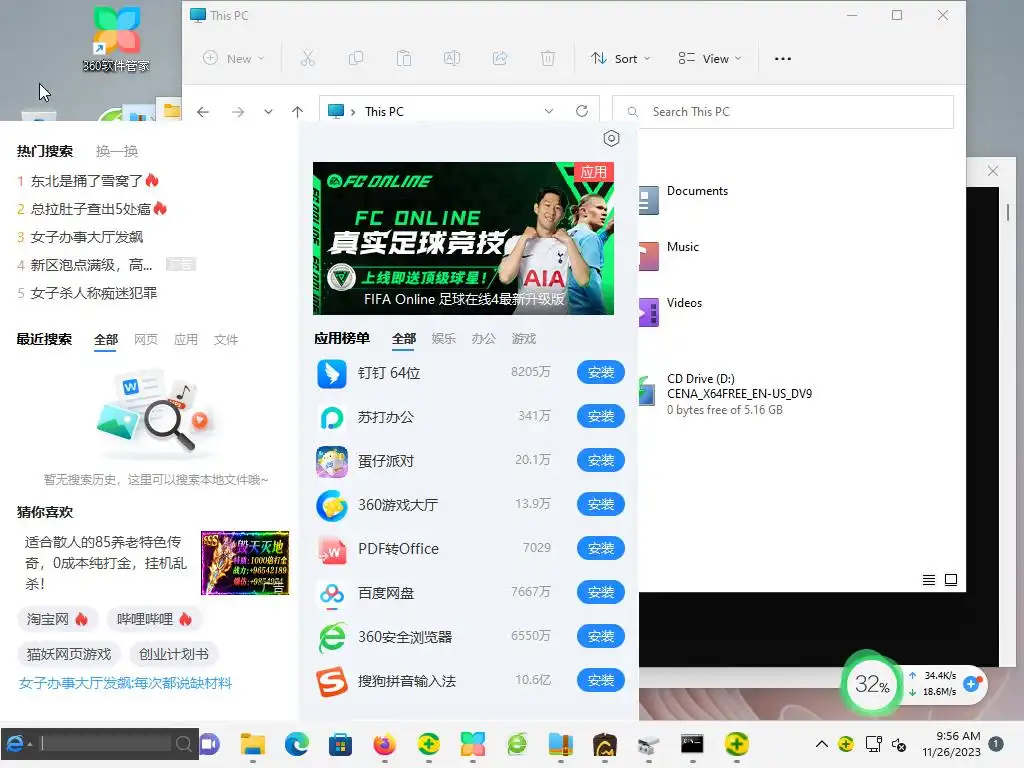Viewport: 1024px width, 768px height.
Task: Click the taskbar search input box
Action: [108, 743]
